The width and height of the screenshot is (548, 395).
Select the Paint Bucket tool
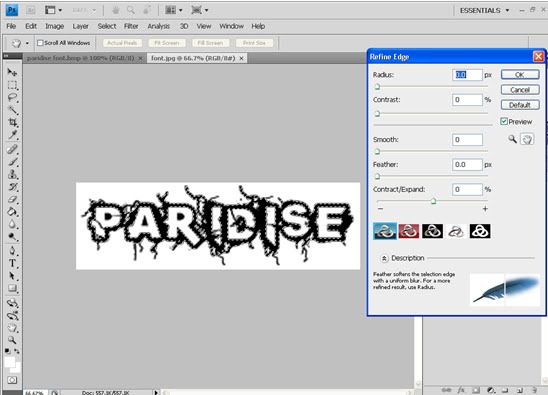(x=12, y=212)
